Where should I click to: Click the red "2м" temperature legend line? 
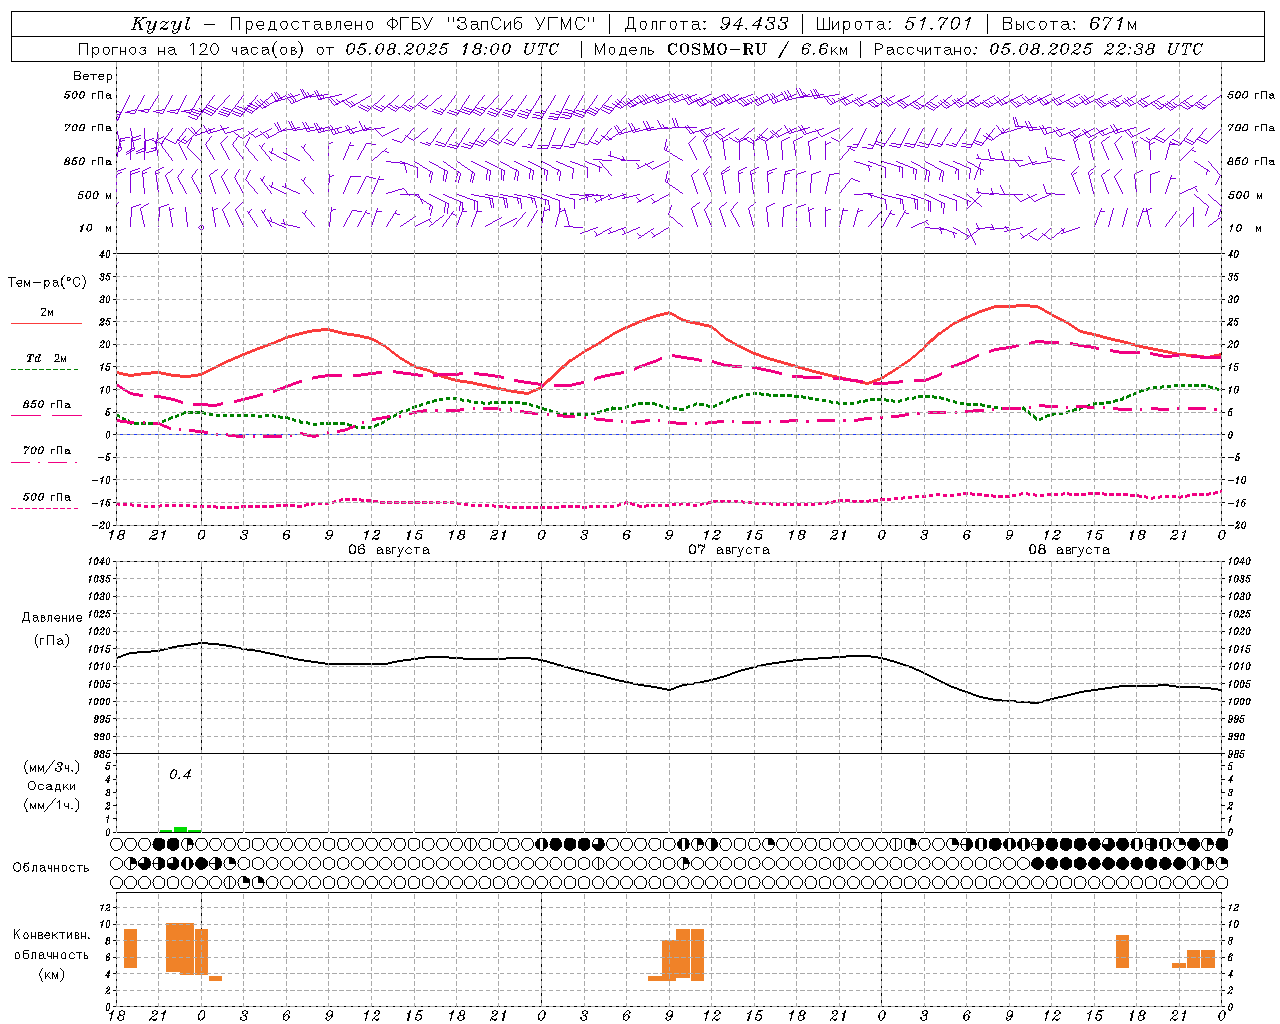tap(46, 323)
